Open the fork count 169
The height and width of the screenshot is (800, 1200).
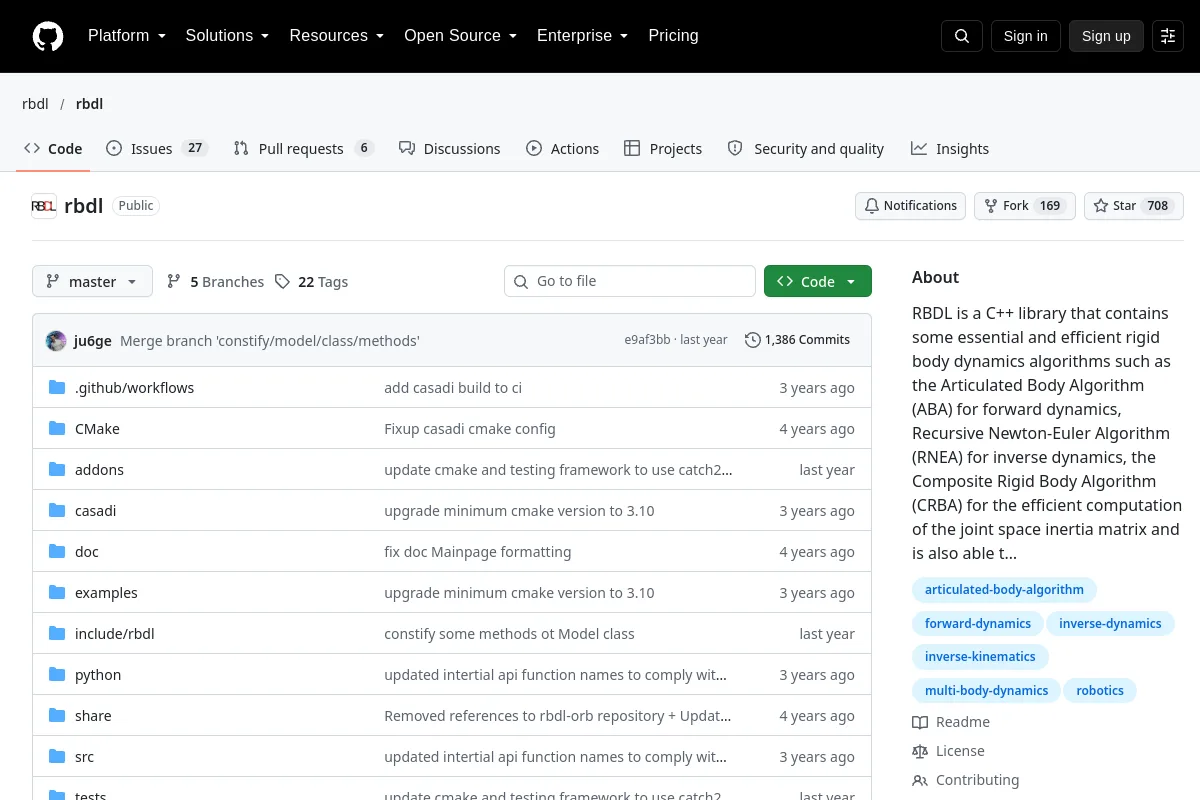pyautogui.click(x=1050, y=206)
